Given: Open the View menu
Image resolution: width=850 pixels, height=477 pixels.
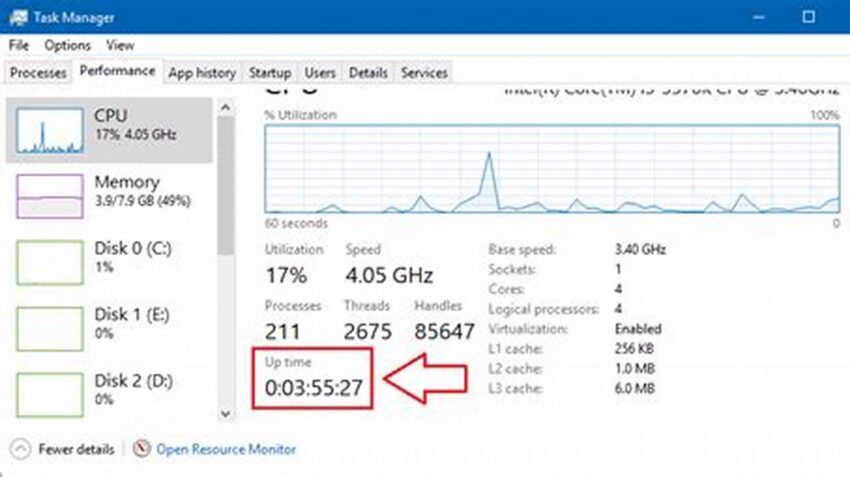Looking at the screenshot, I should (120, 46).
